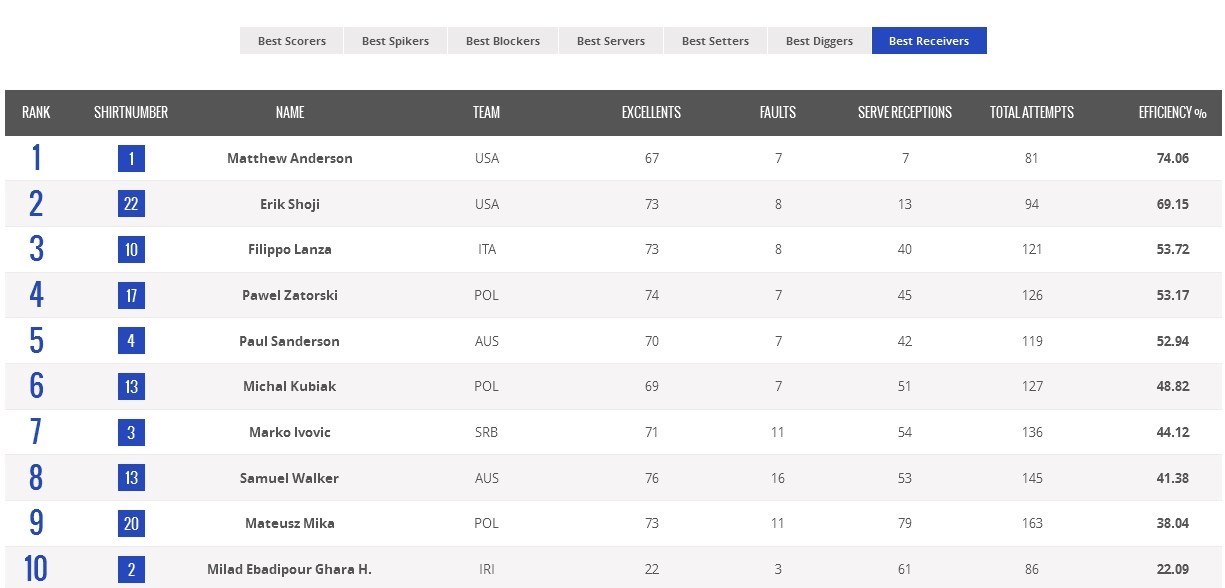The width and height of the screenshot is (1225, 588).
Task: Click Matthew Anderson's shirt number 1 badge
Action: pos(131,158)
